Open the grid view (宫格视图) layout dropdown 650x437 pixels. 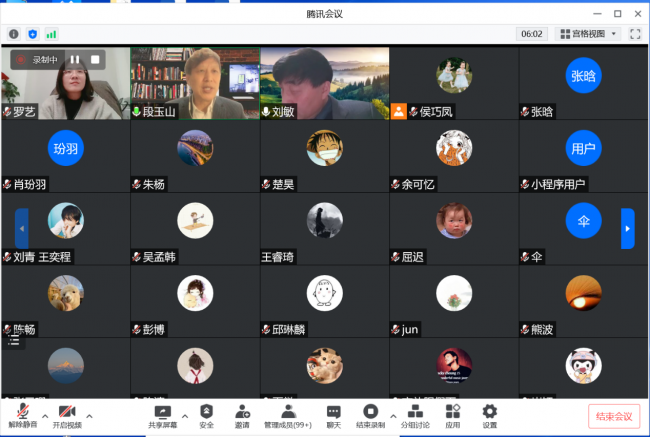coord(588,34)
